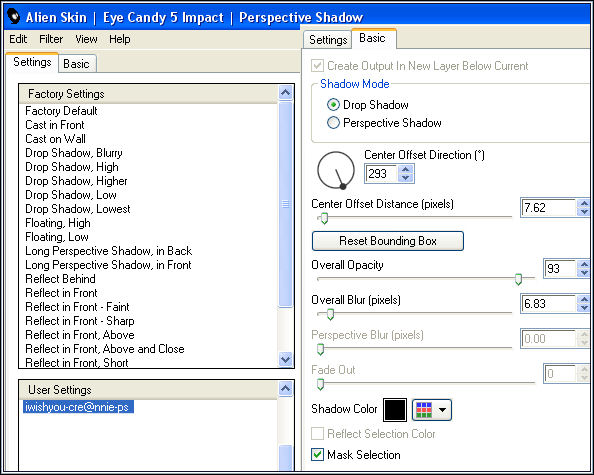This screenshot has height=475, width=594.
Task: Select the Factory Default preset
Action: [x=61, y=111]
